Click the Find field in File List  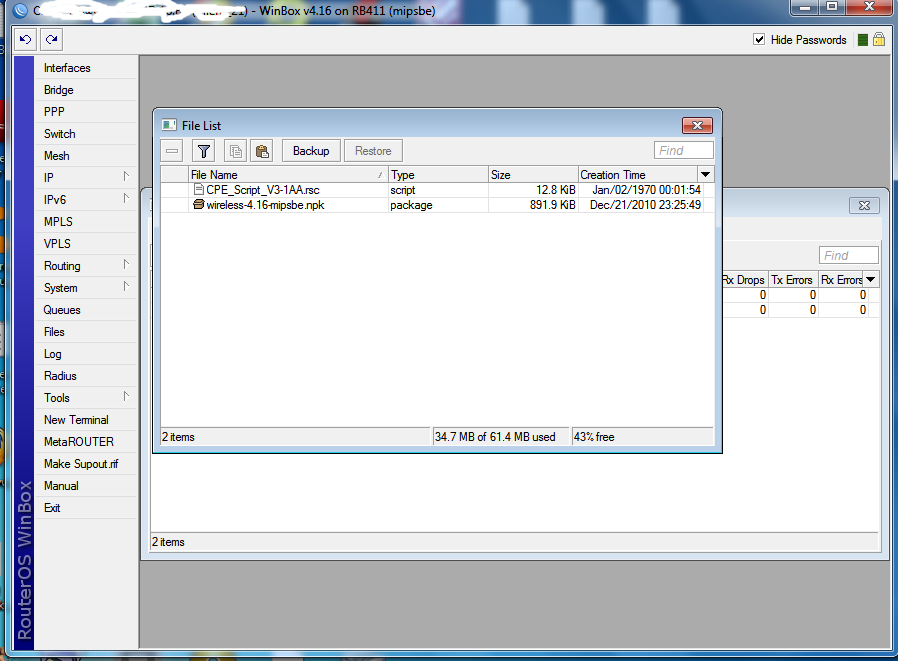pos(683,151)
